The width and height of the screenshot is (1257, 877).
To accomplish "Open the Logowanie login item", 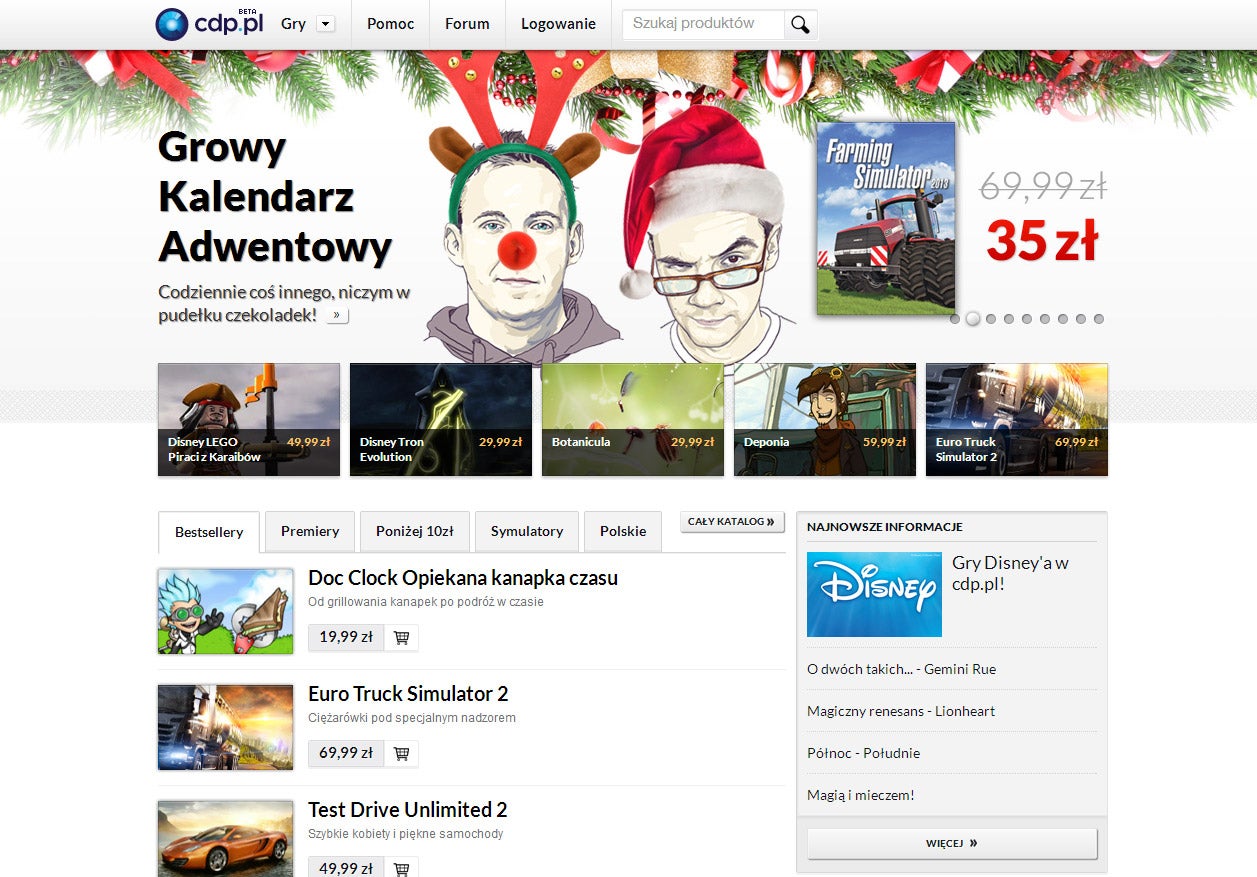I will click(558, 24).
